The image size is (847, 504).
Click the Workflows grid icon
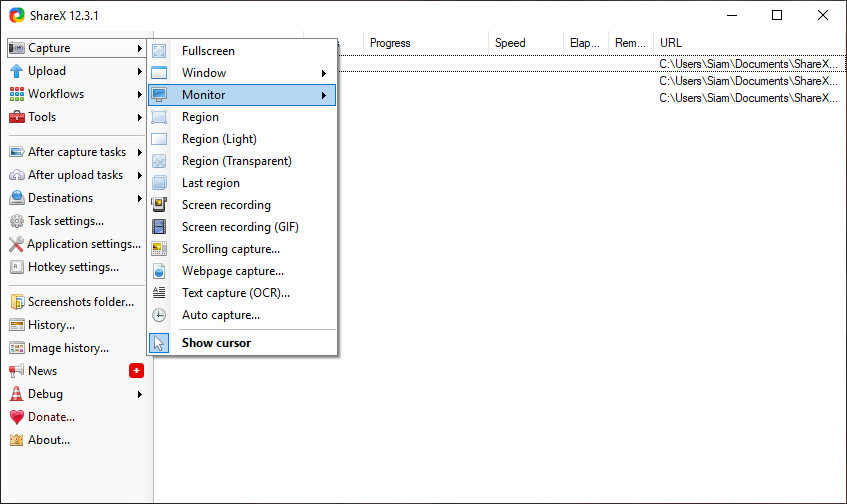[x=17, y=94]
